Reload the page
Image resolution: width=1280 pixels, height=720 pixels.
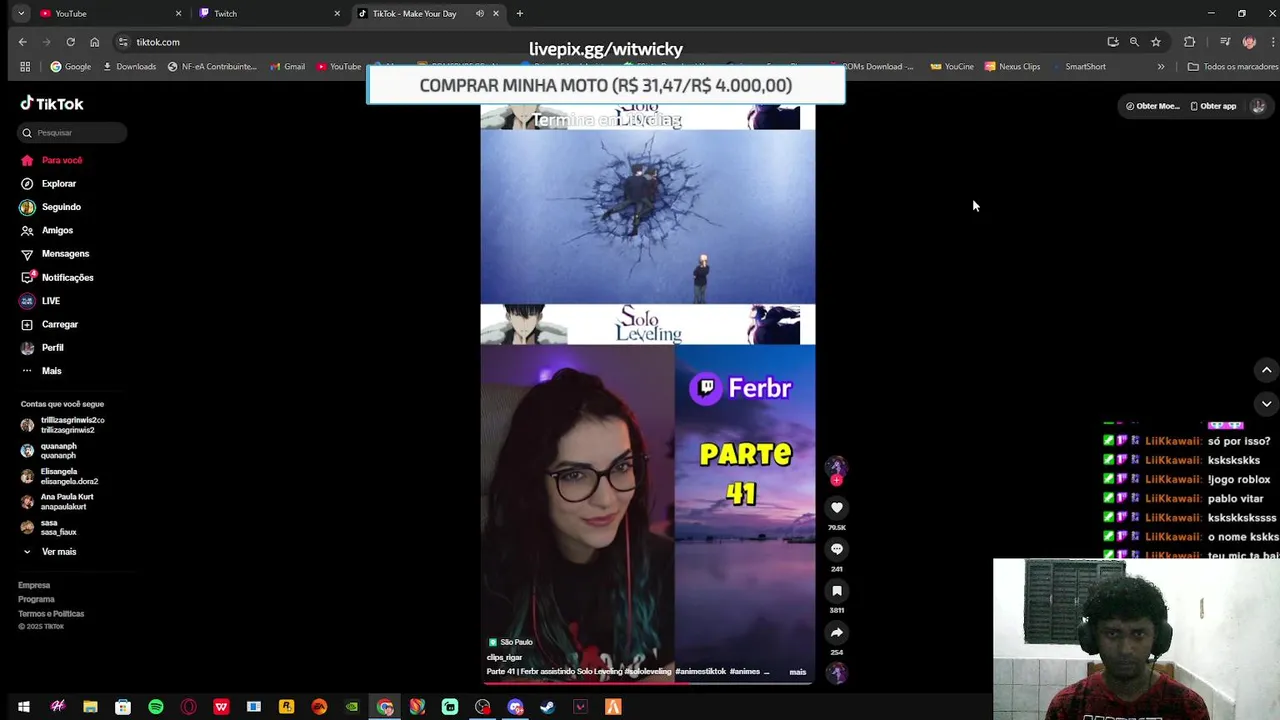(x=70, y=42)
